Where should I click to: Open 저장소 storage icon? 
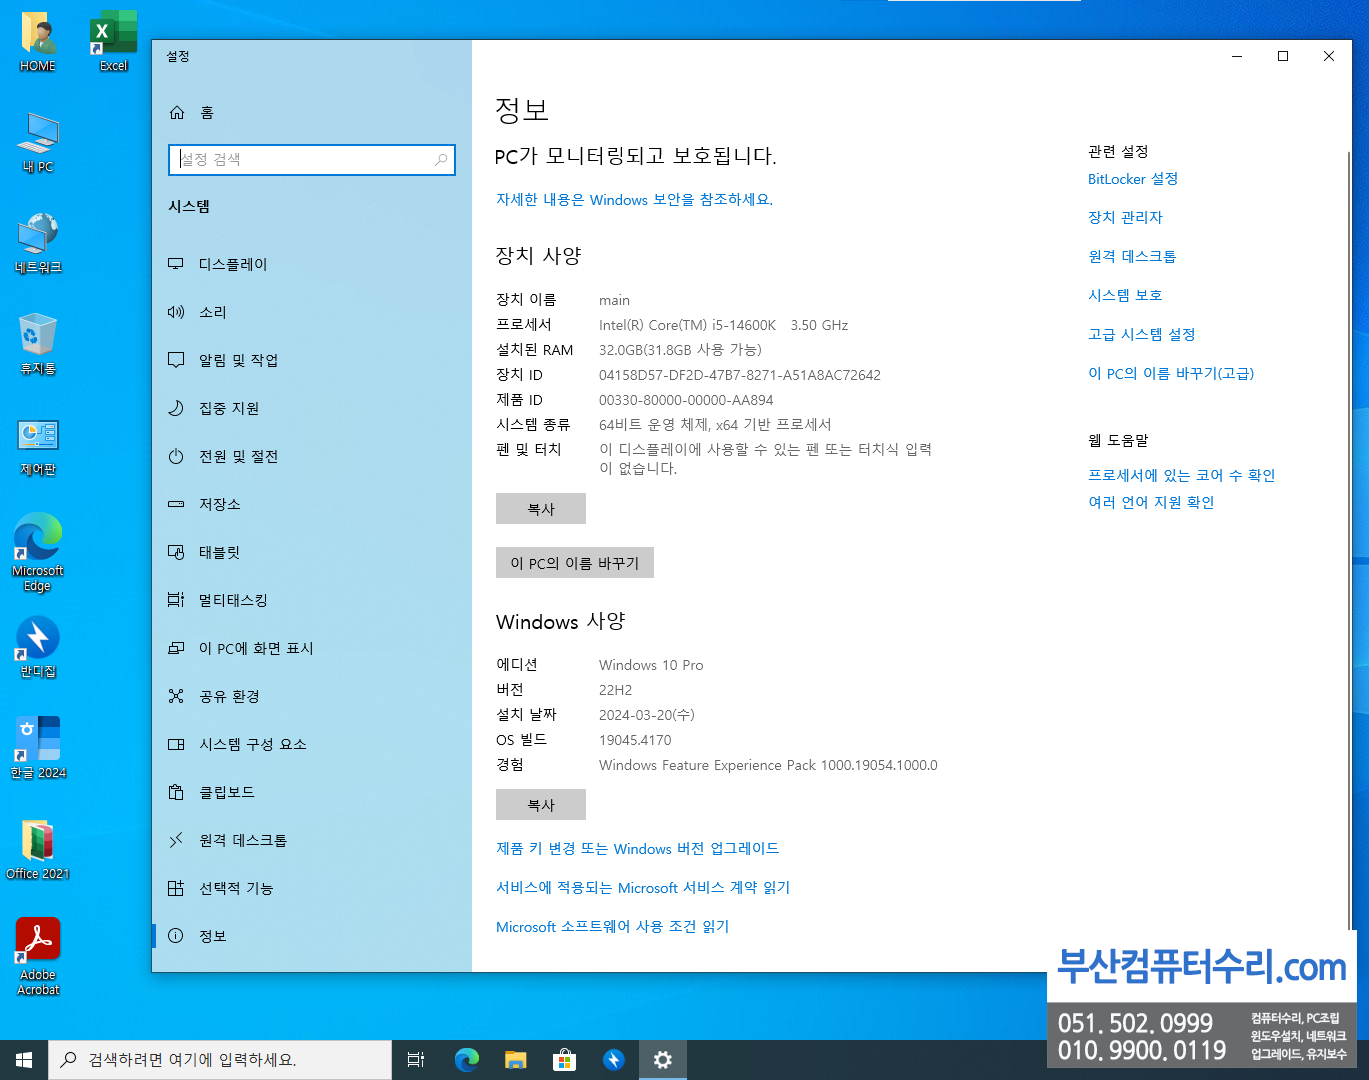point(176,504)
